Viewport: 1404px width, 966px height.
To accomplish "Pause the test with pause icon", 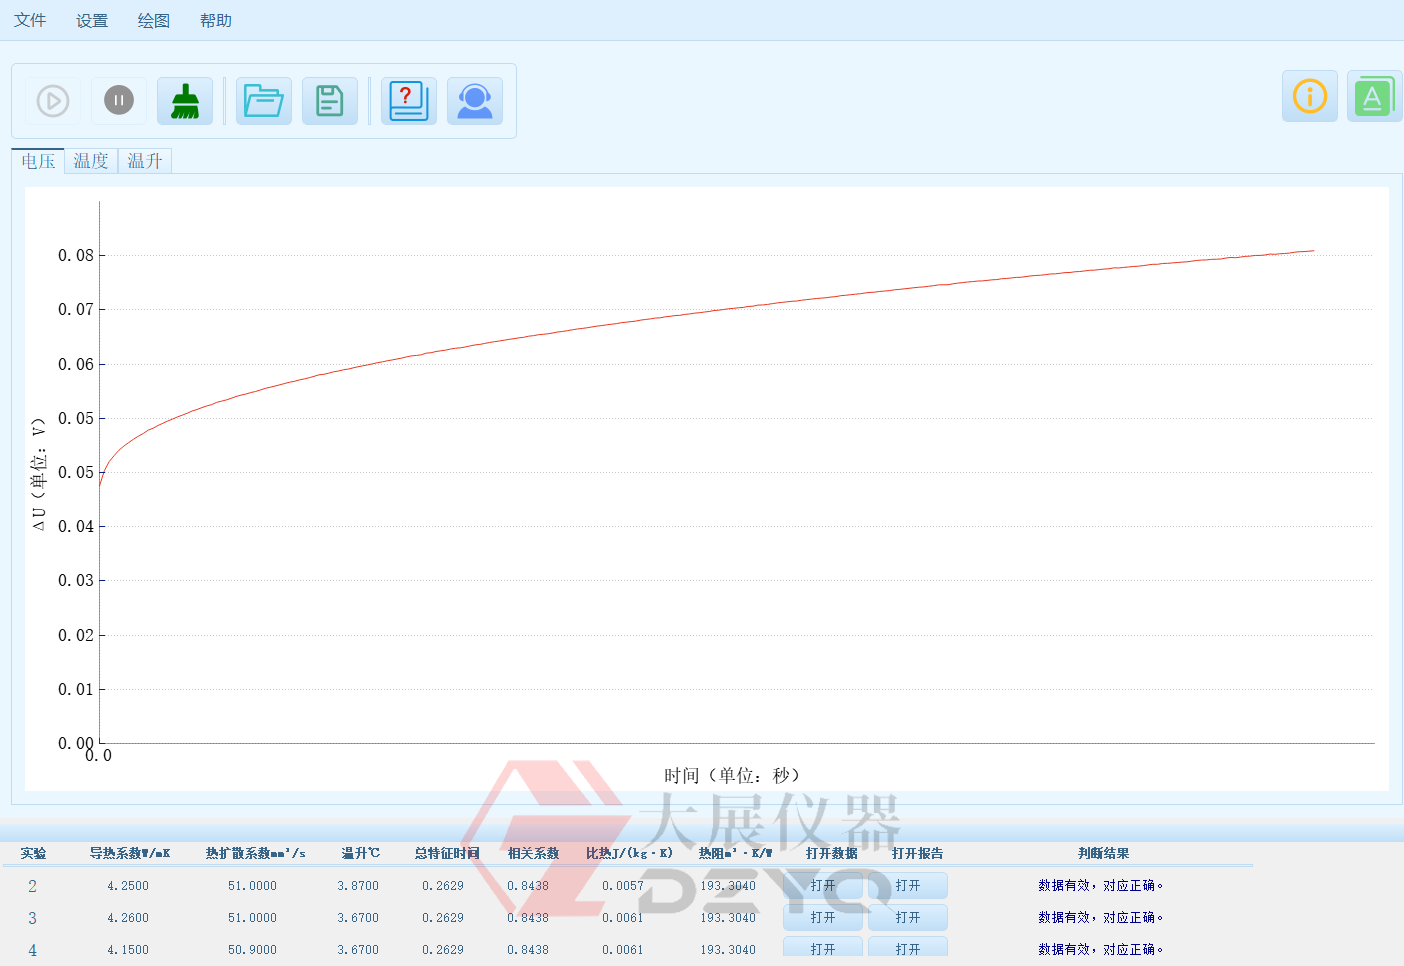I will tap(119, 101).
